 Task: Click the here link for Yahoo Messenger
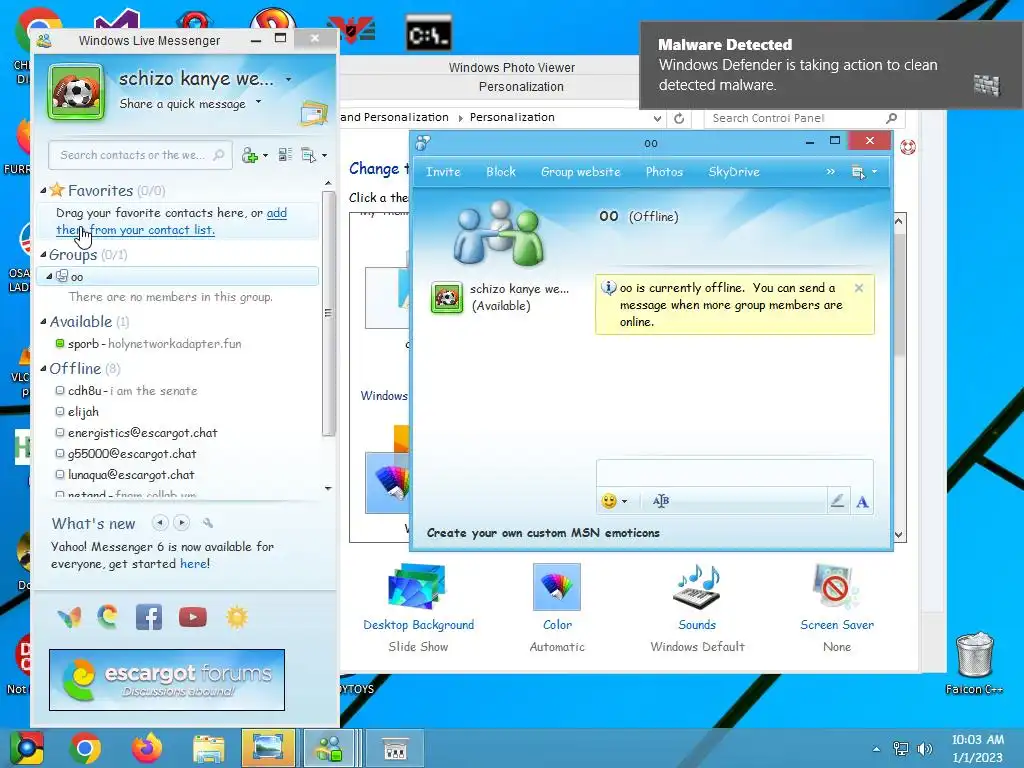(x=194, y=564)
